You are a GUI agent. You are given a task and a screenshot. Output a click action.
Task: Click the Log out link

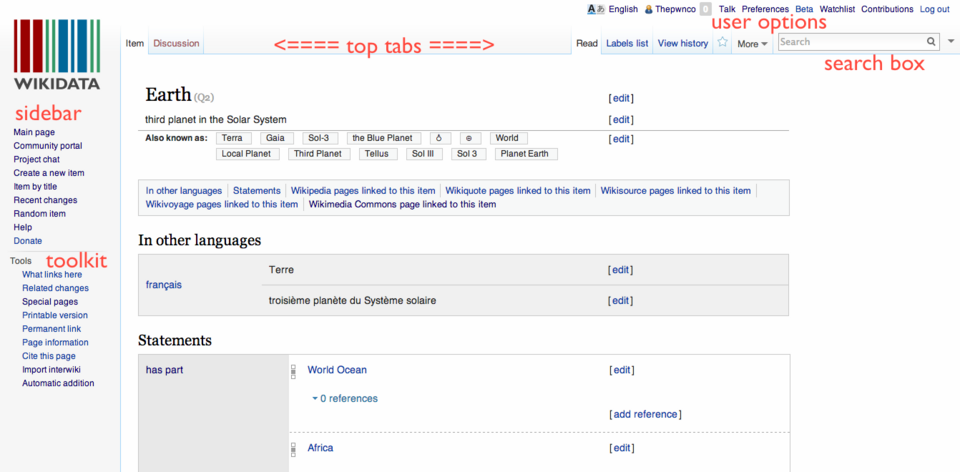[x=934, y=9]
